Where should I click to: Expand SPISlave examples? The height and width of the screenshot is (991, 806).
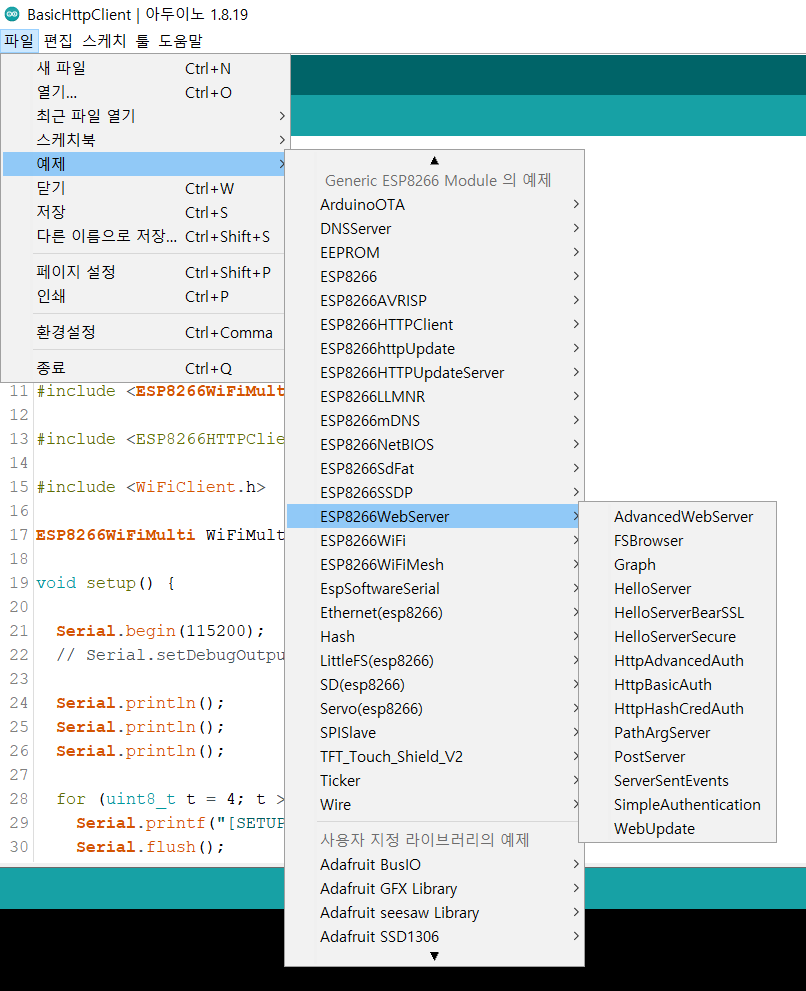tap(434, 733)
